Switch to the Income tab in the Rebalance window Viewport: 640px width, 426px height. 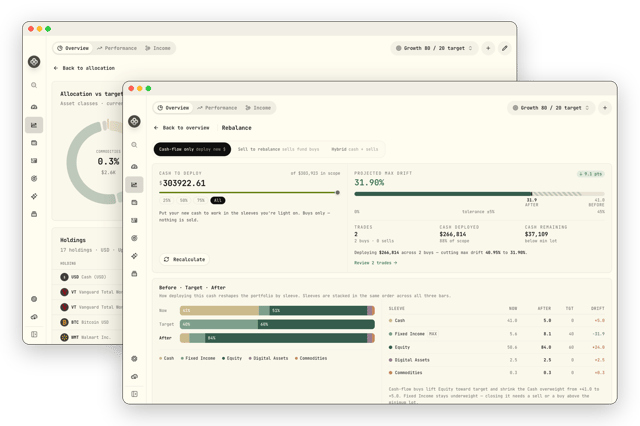pyautogui.click(x=258, y=108)
